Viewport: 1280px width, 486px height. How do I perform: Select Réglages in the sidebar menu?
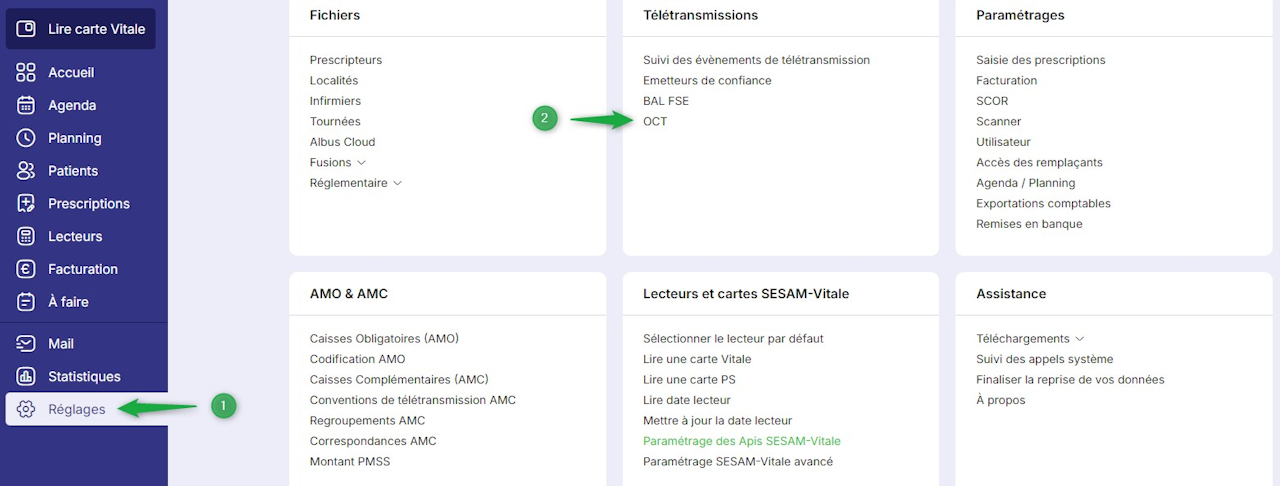[76, 409]
